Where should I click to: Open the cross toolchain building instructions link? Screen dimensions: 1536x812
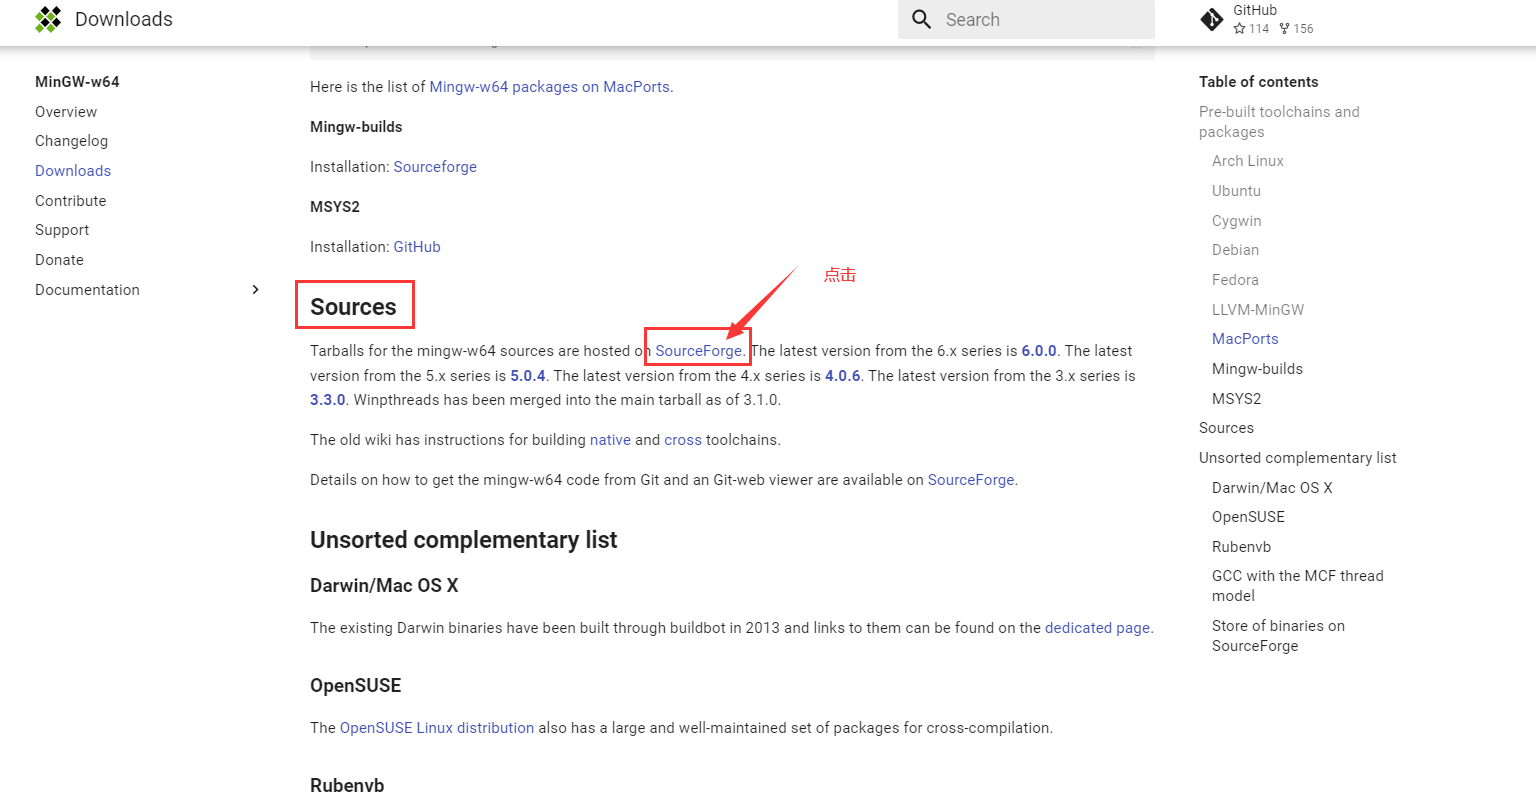[x=683, y=439]
